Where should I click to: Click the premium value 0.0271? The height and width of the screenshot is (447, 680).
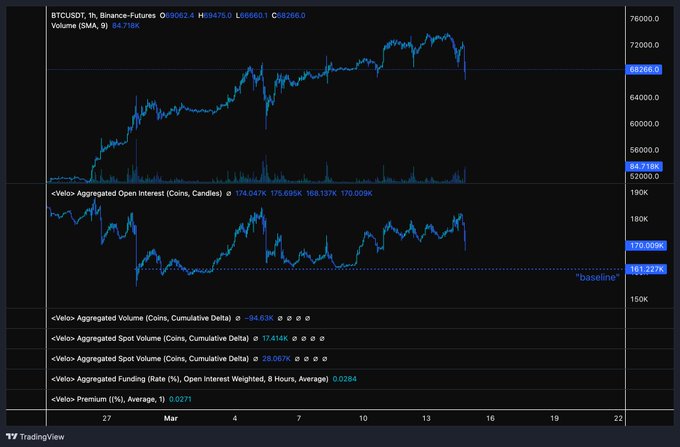coord(180,399)
